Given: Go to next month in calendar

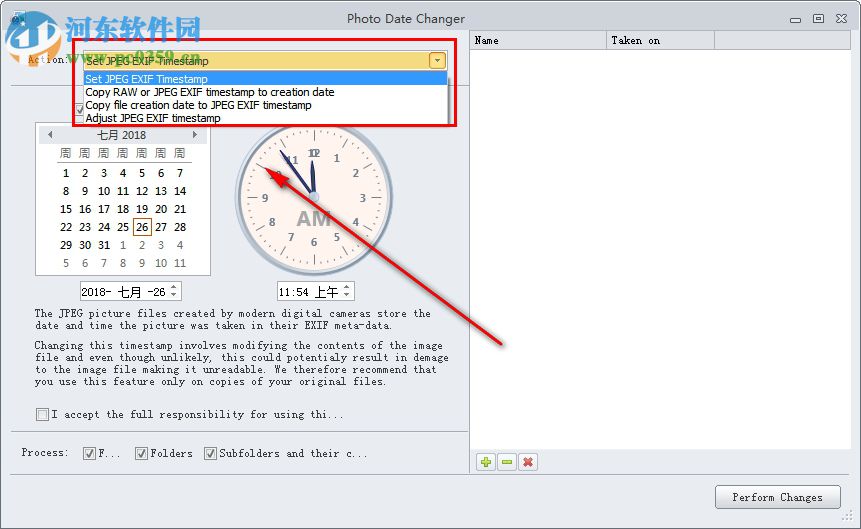Looking at the screenshot, I should click(x=195, y=135).
